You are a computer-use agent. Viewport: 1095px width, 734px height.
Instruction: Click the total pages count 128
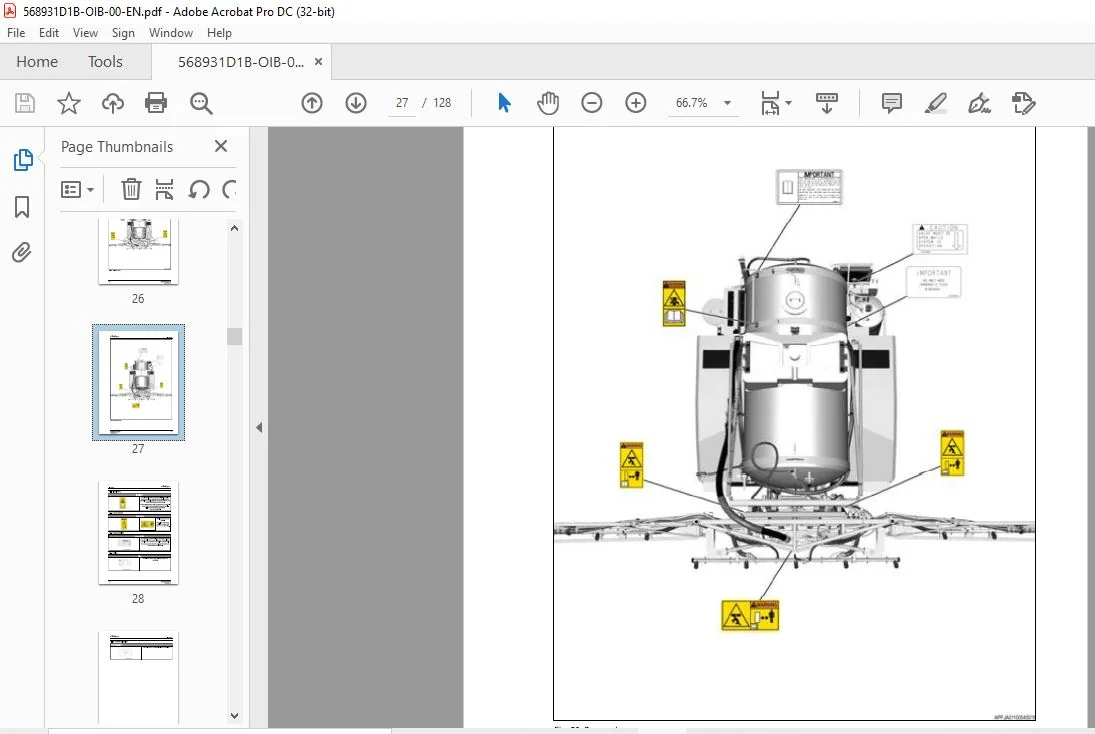[442, 103]
